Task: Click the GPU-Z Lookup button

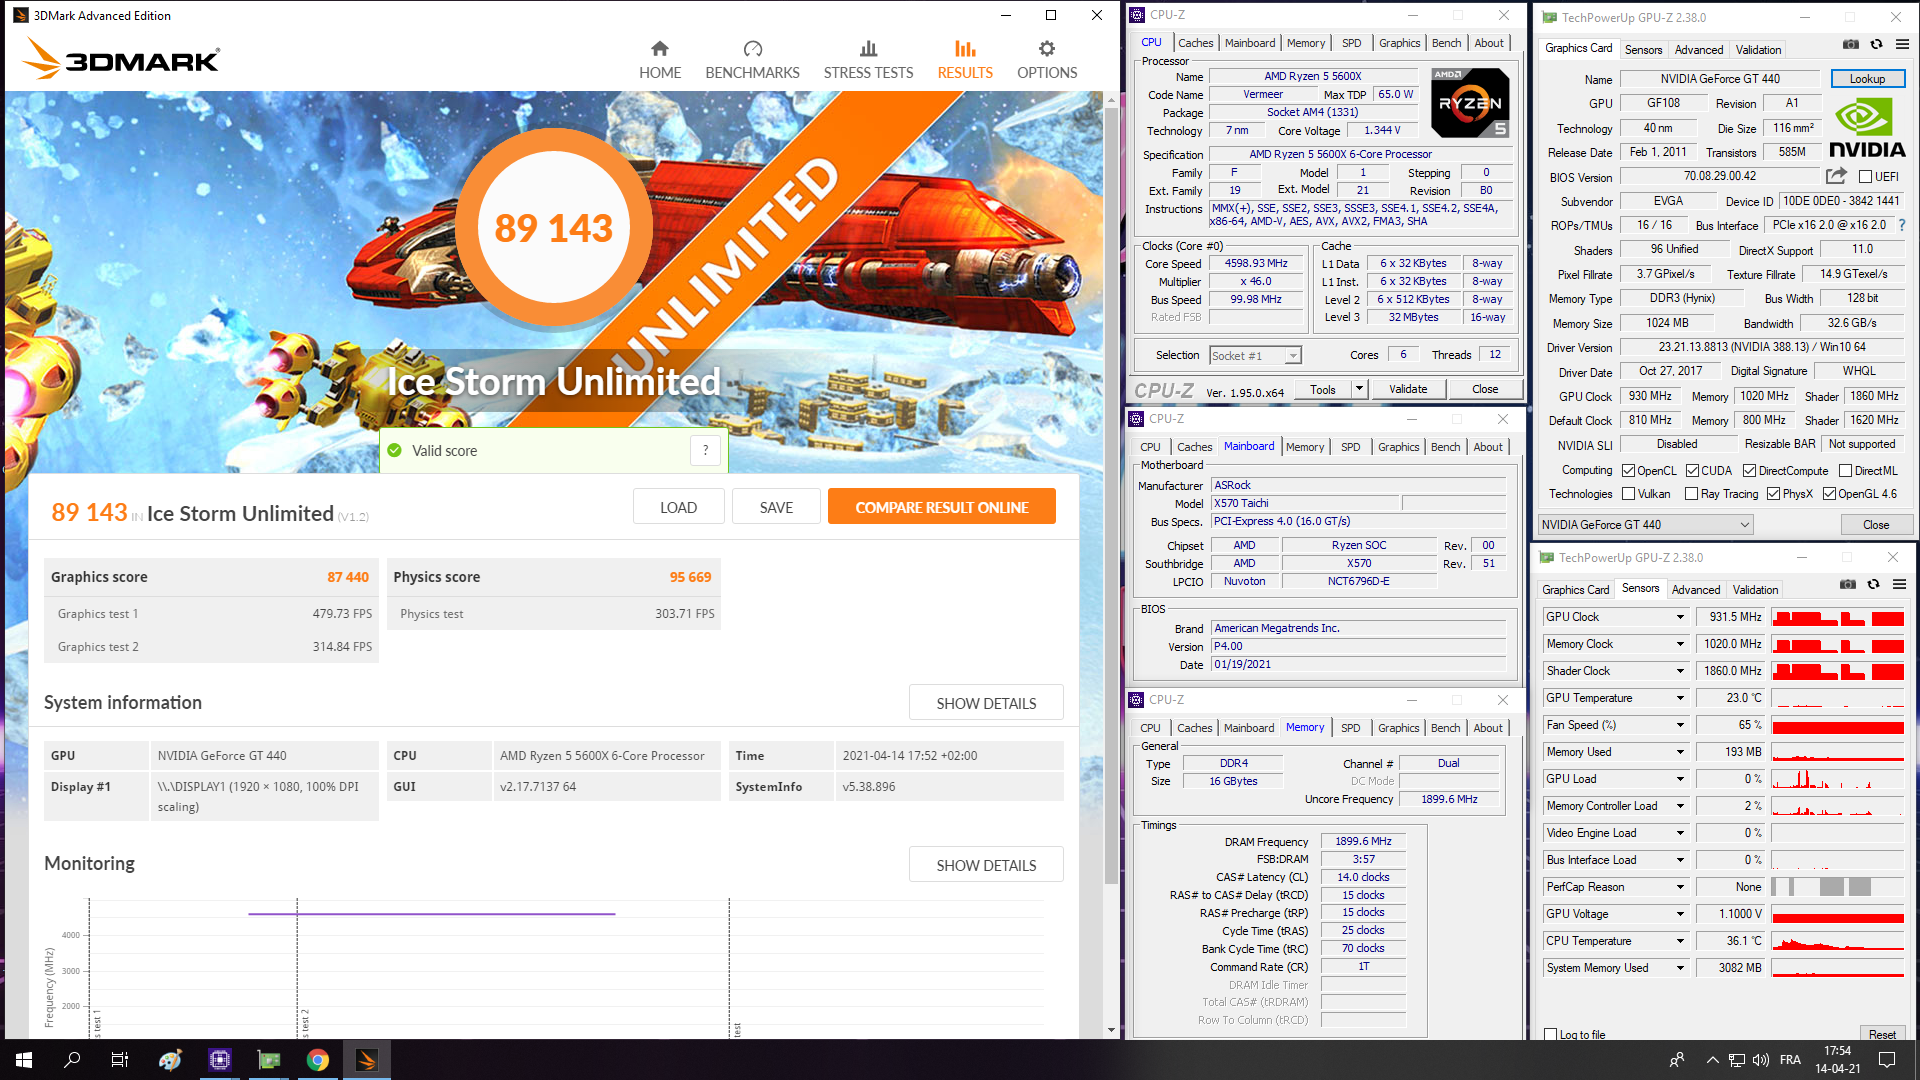Action: [x=1867, y=79]
